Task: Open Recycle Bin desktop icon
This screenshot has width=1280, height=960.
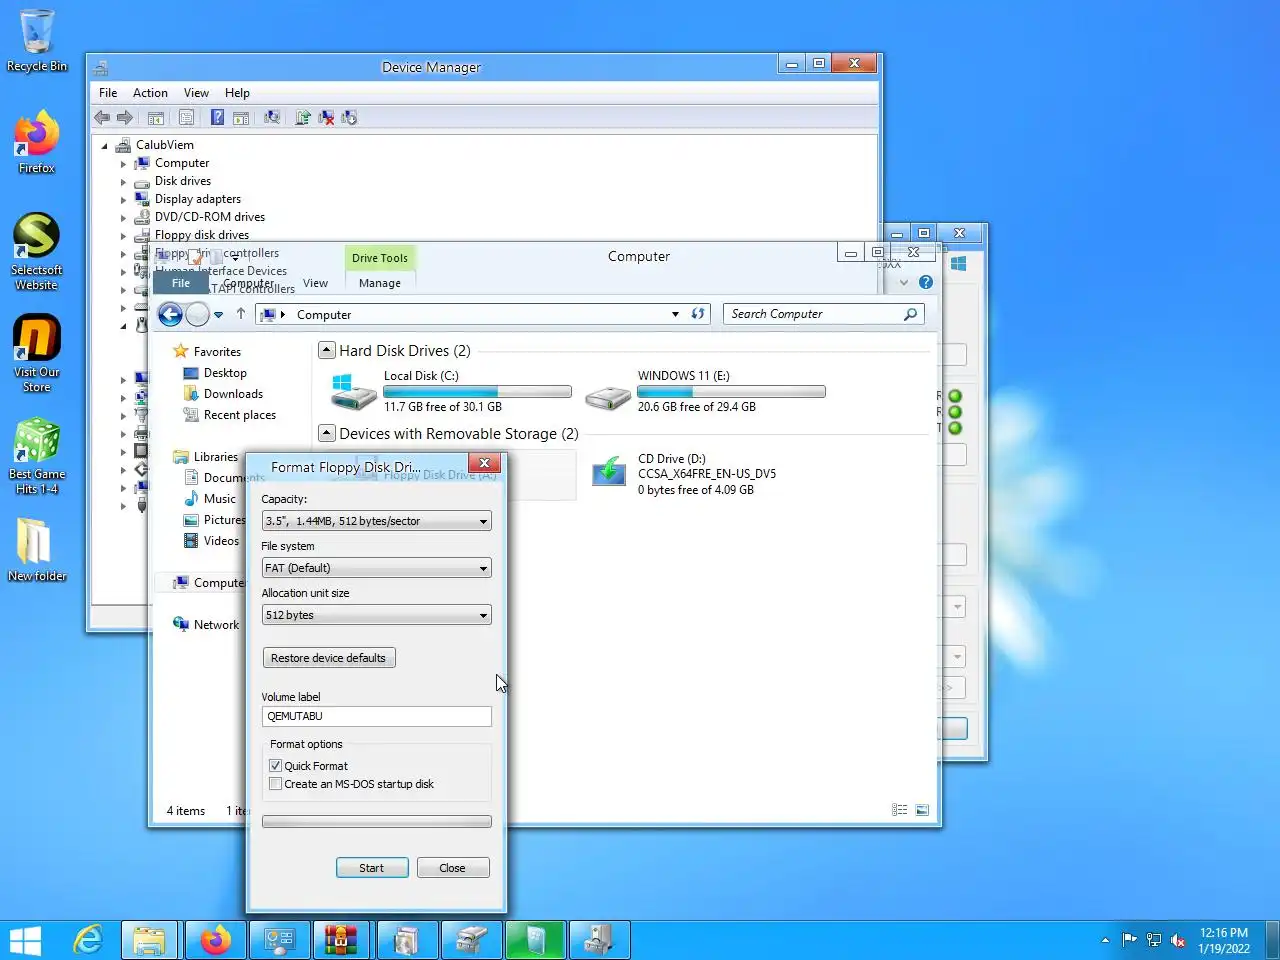Action: point(37,42)
